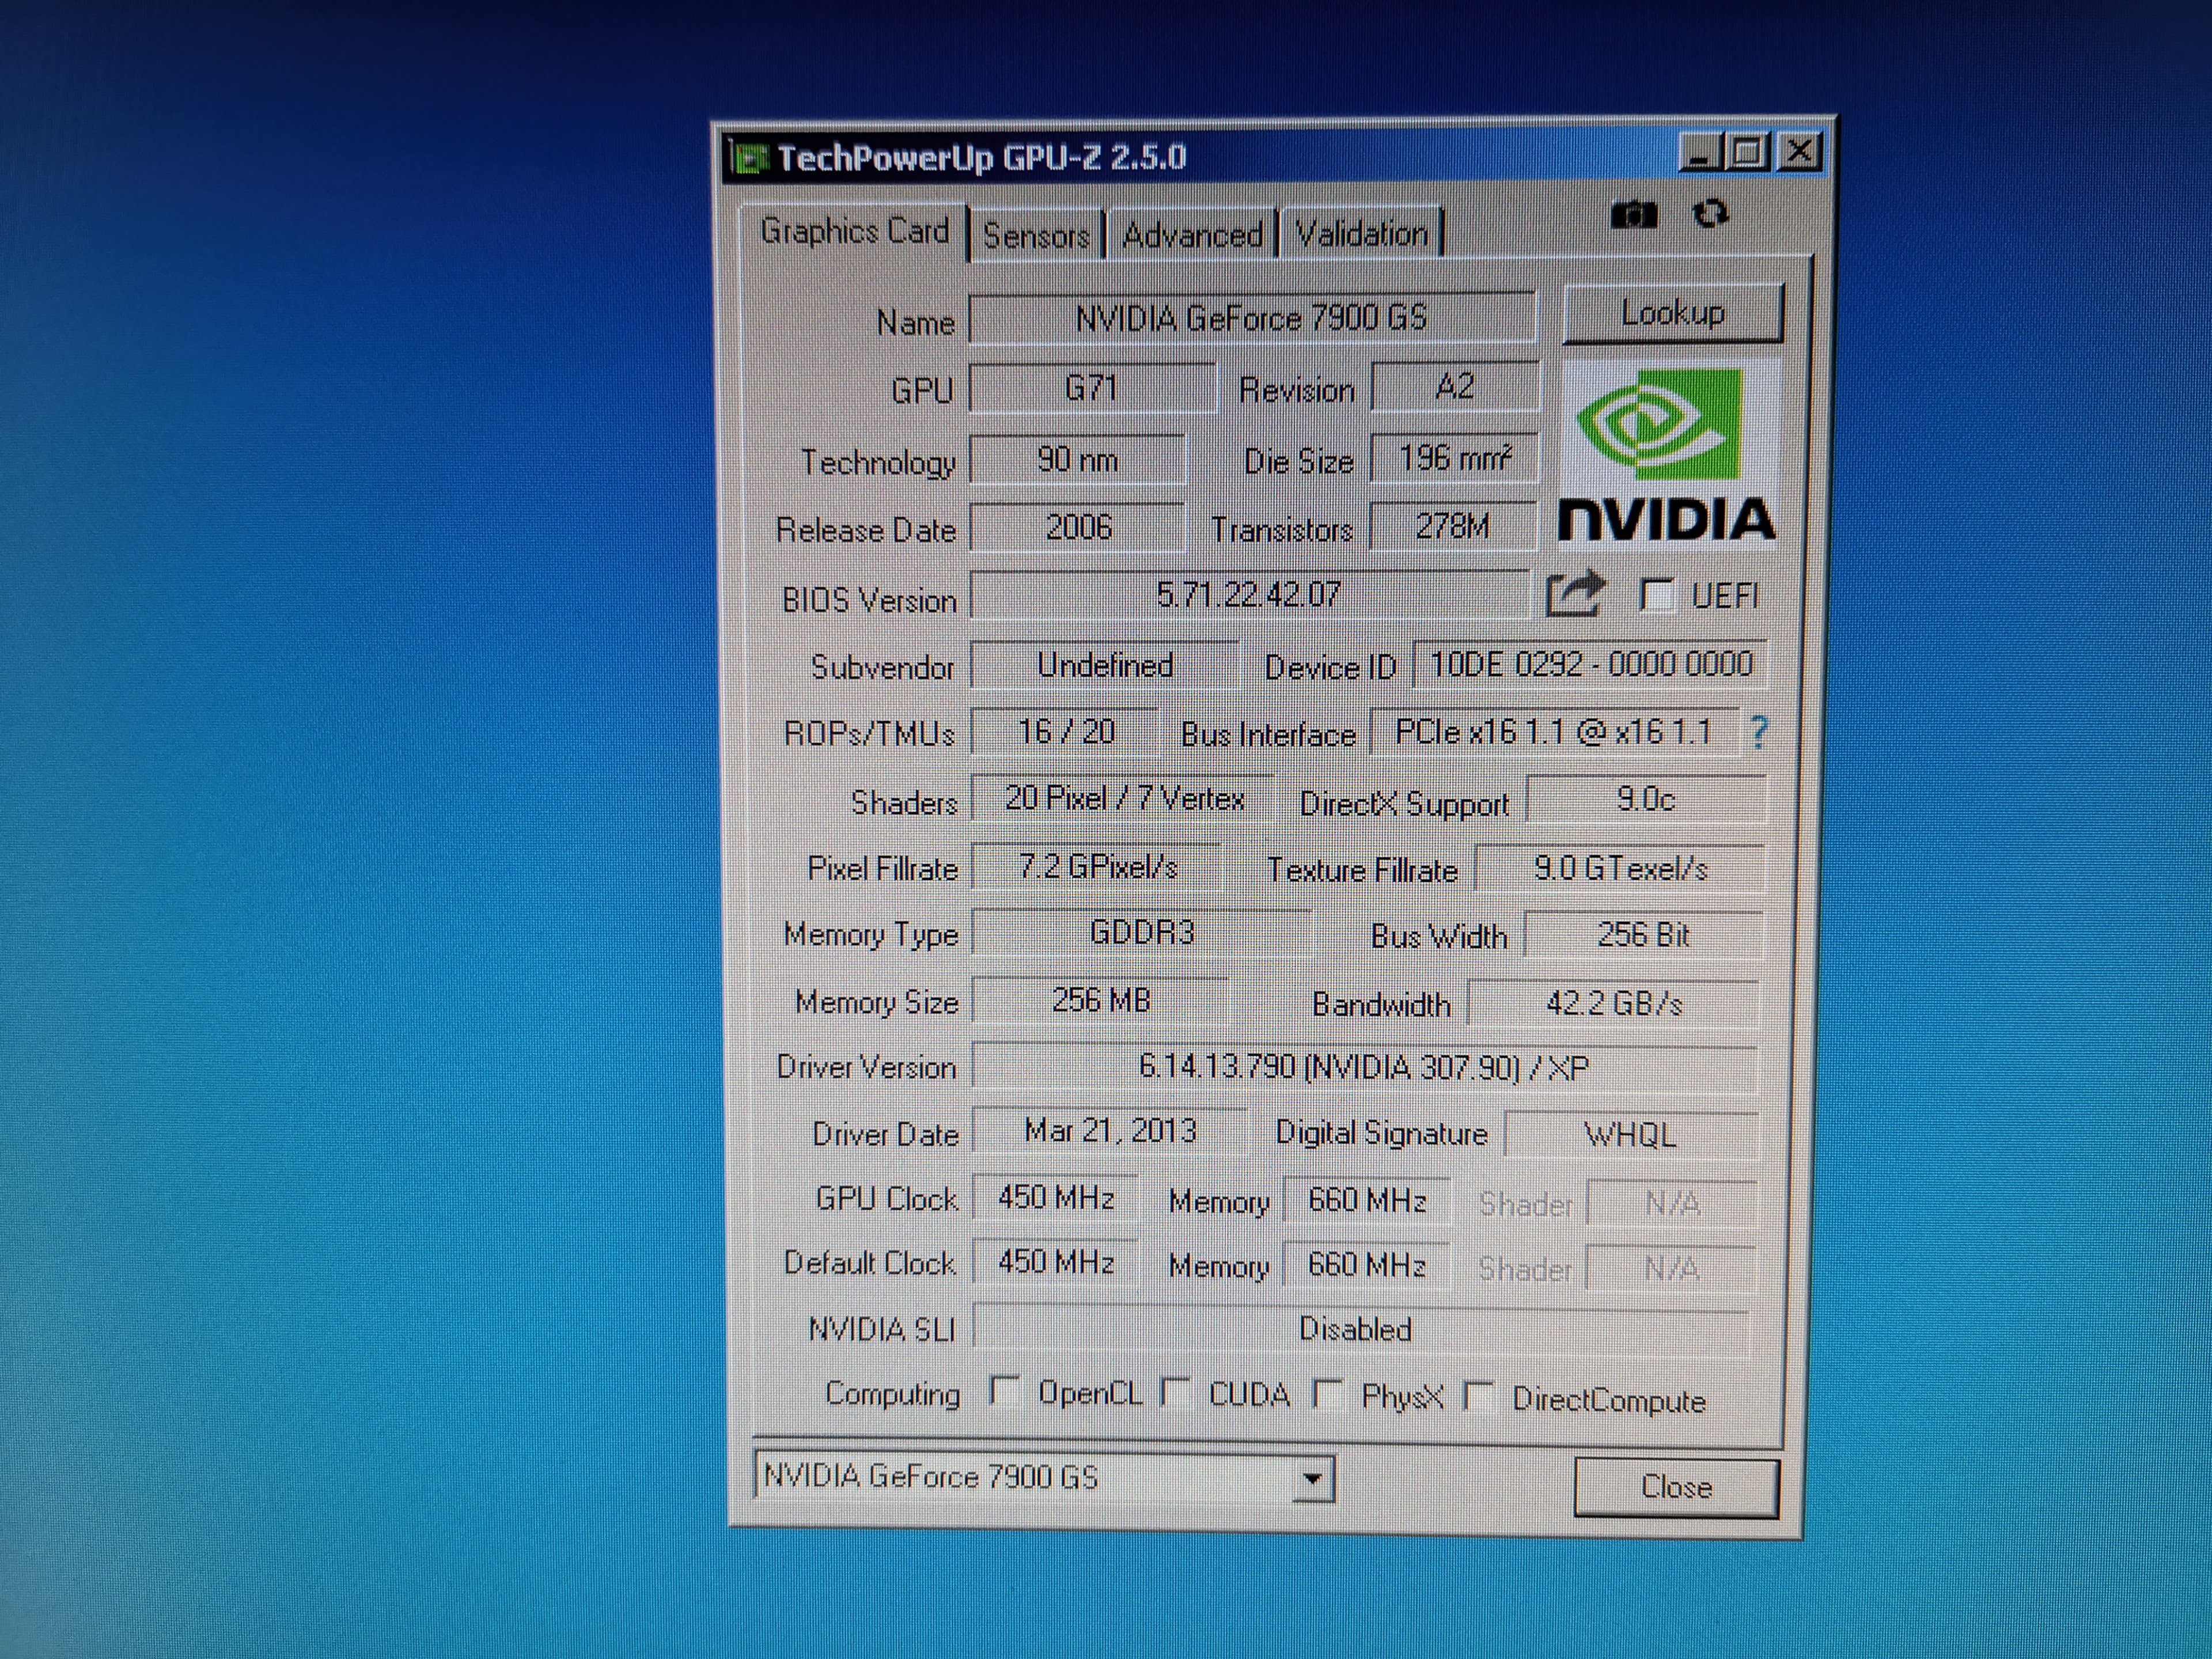Click the Bus Interface question mark
This screenshot has height=1659, width=2212.
[x=1759, y=733]
